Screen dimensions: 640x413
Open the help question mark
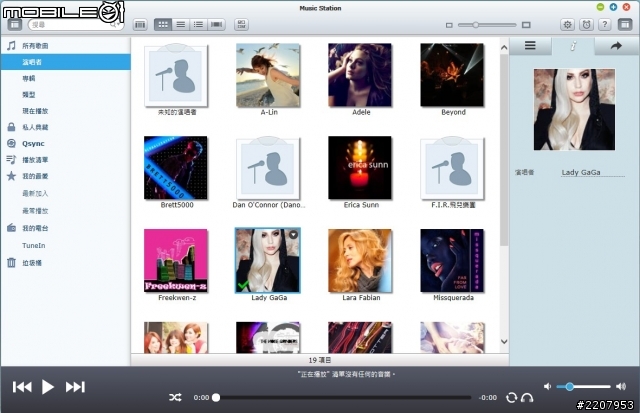tap(604, 24)
